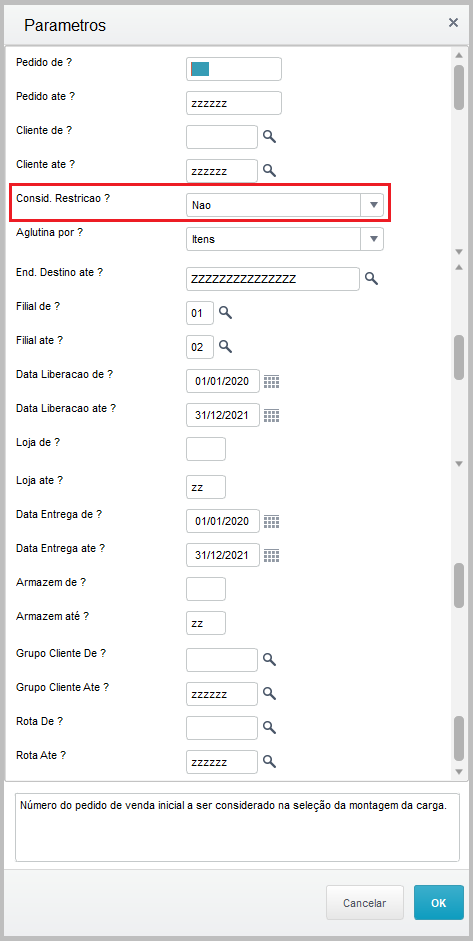473x942 pixels.
Task: Expand the Consid. Restricao dropdown
Action: (372, 205)
